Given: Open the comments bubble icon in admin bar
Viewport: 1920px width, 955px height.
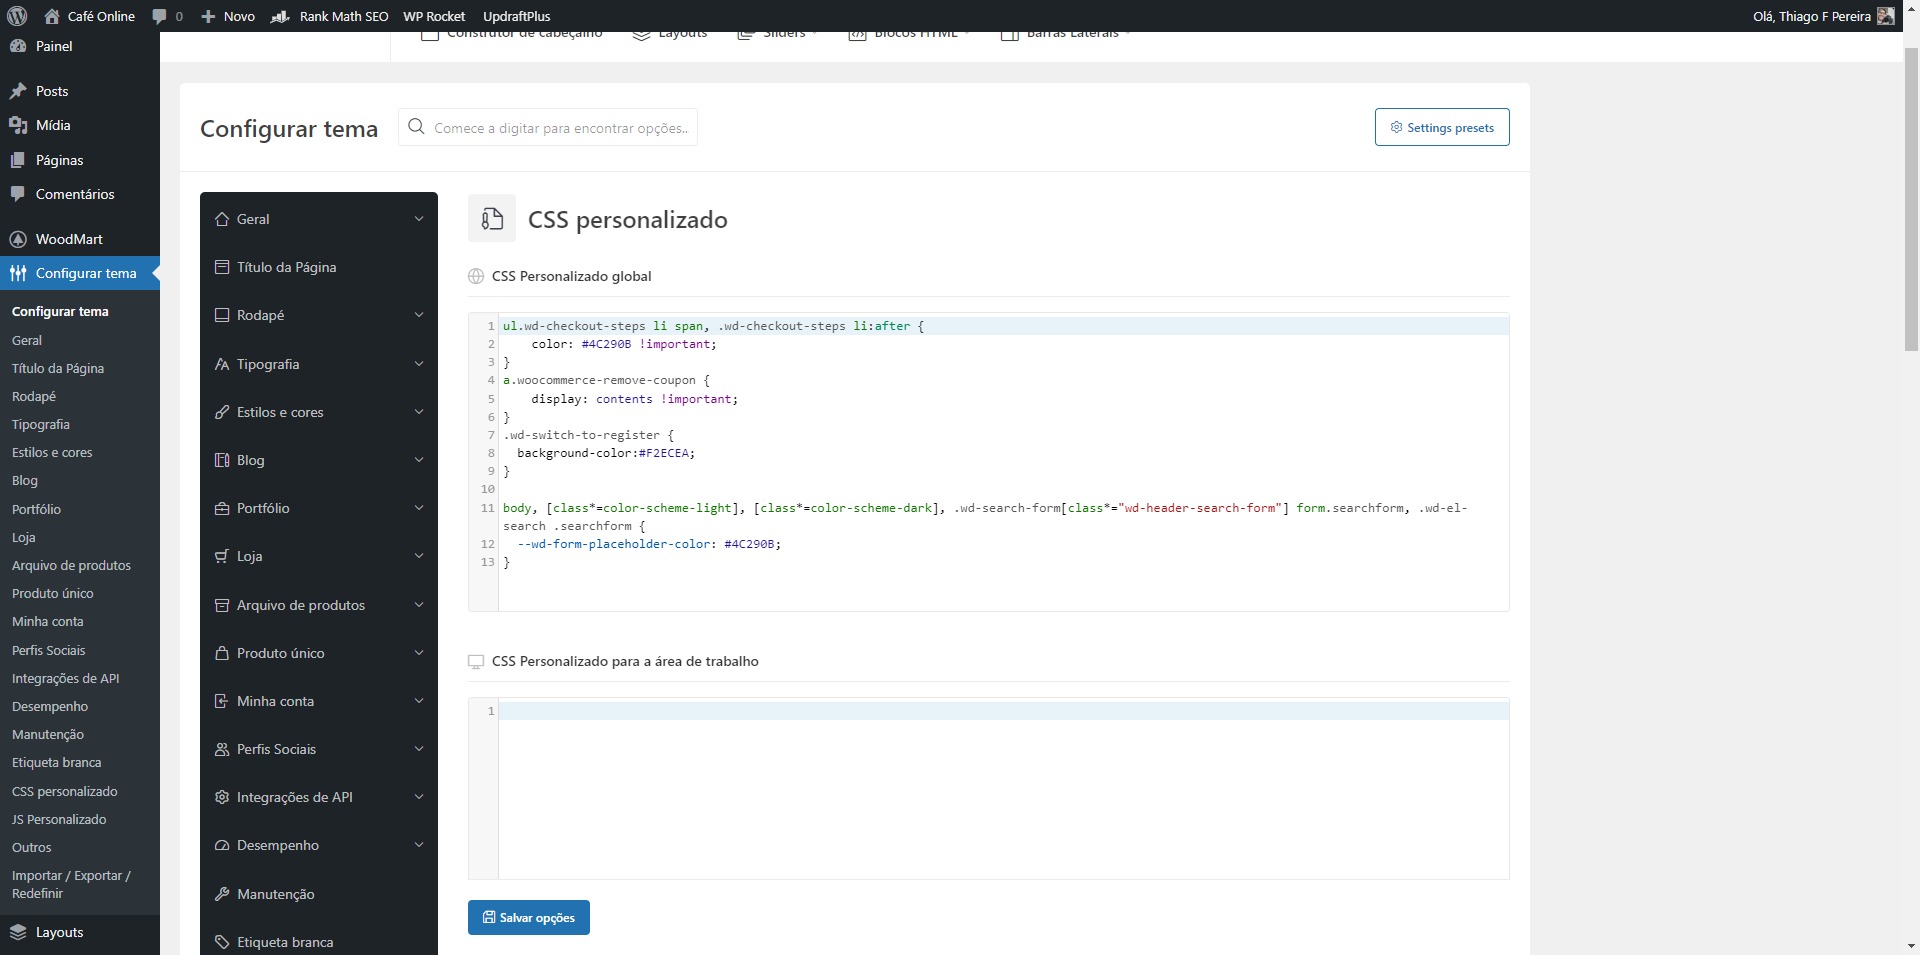Looking at the screenshot, I should click(159, 16).
